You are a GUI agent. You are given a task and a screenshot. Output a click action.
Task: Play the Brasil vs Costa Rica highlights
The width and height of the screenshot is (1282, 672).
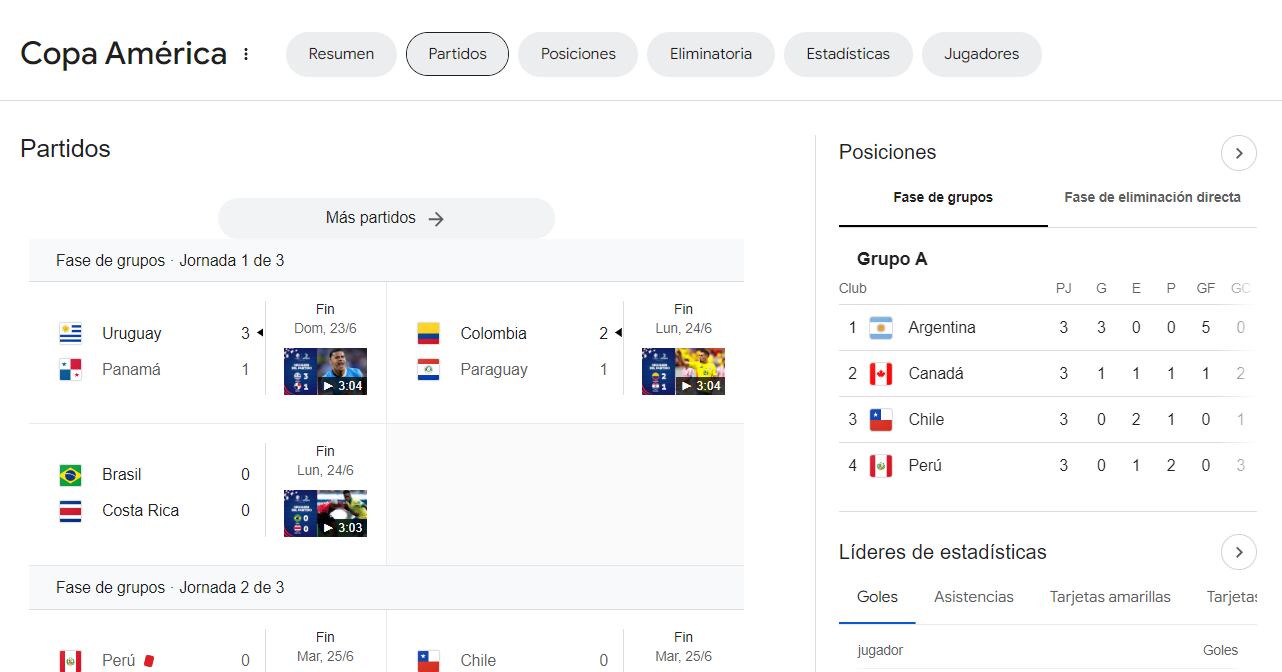click(x=325, y=513)
